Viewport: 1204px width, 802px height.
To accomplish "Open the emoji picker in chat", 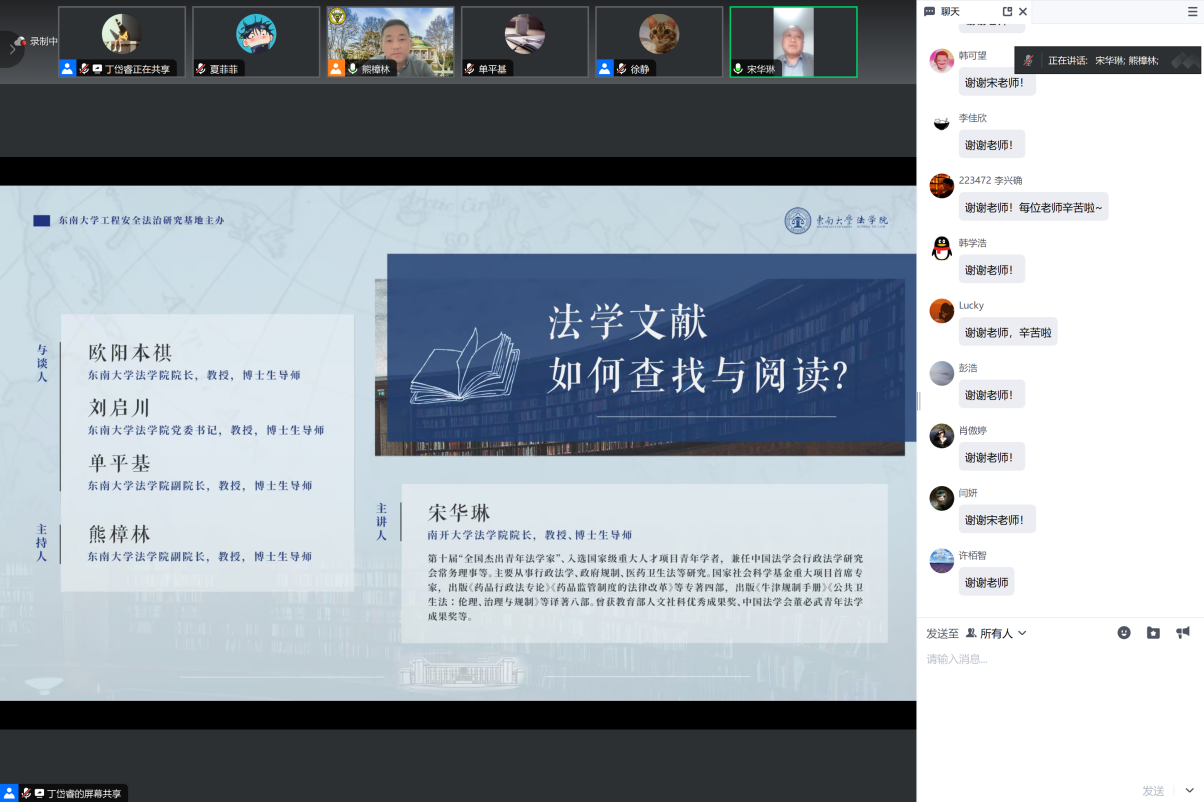I will tap(1124, 633).
